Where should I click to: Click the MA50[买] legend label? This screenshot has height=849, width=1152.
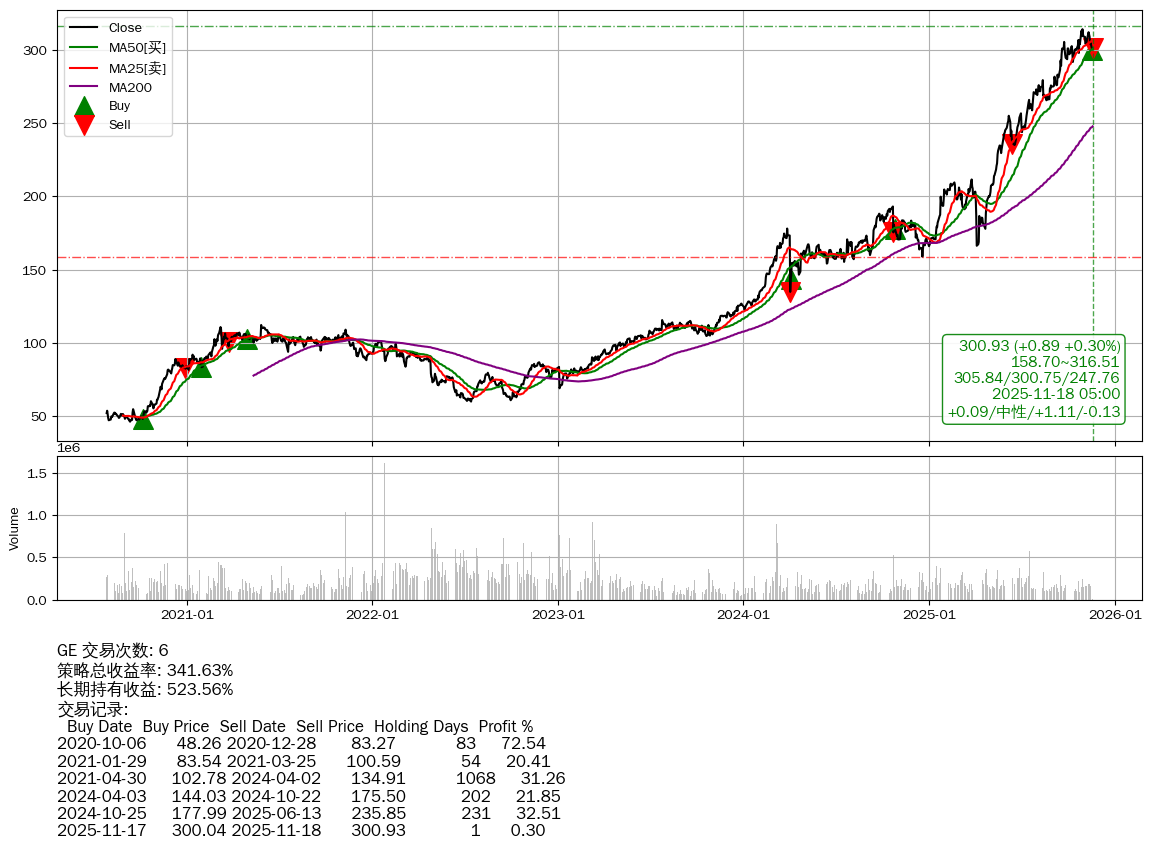click(137, 47)
